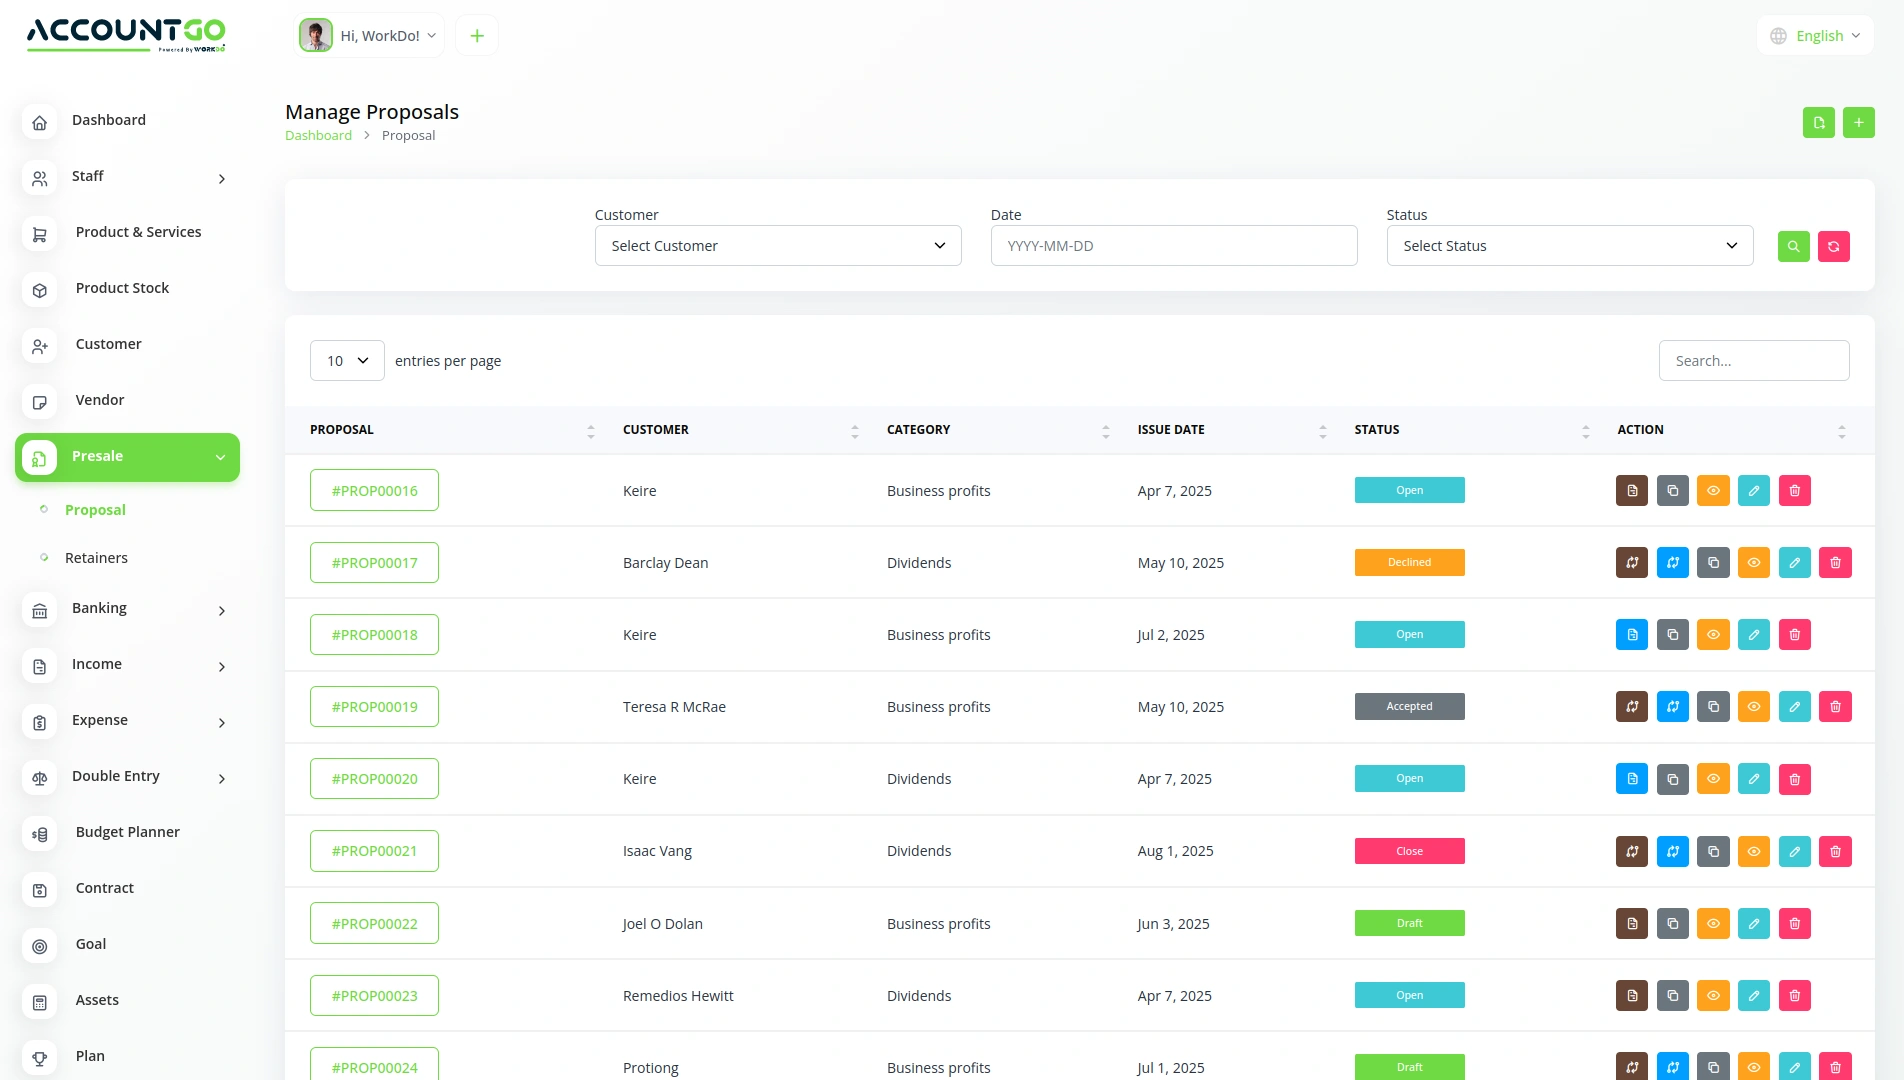View proposal #PROP00019 using eye icon
1904x1080 pixels.
click(x=1753, y=707)
